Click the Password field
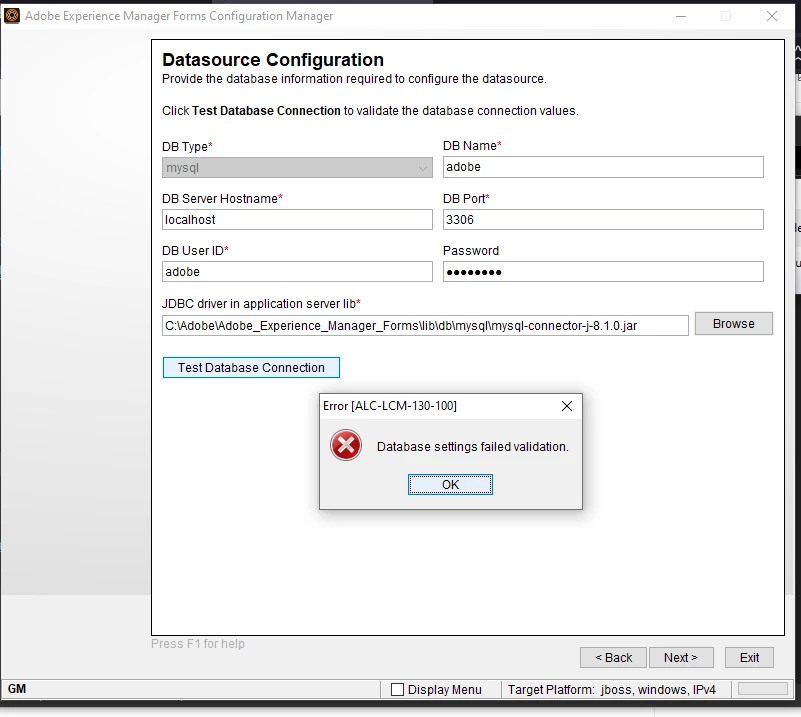The height and width of the screenshot is (717, 801). click(x=603, y=272)
